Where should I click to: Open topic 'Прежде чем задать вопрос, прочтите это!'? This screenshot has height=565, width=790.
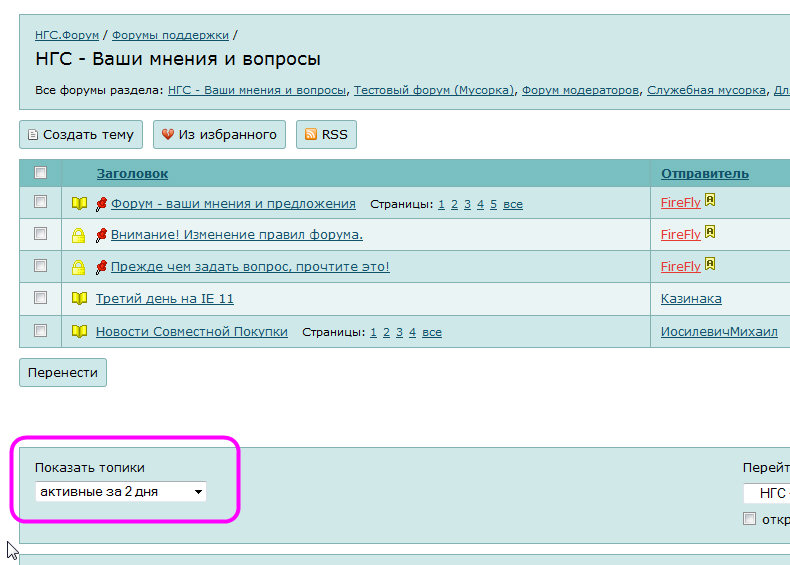click(x=250, y=267)
